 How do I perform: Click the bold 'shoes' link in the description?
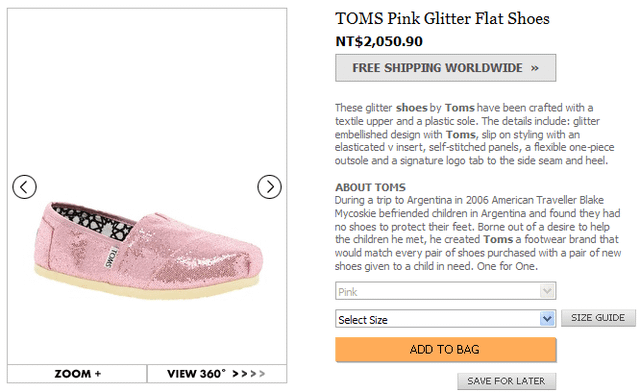coord(411,108)
